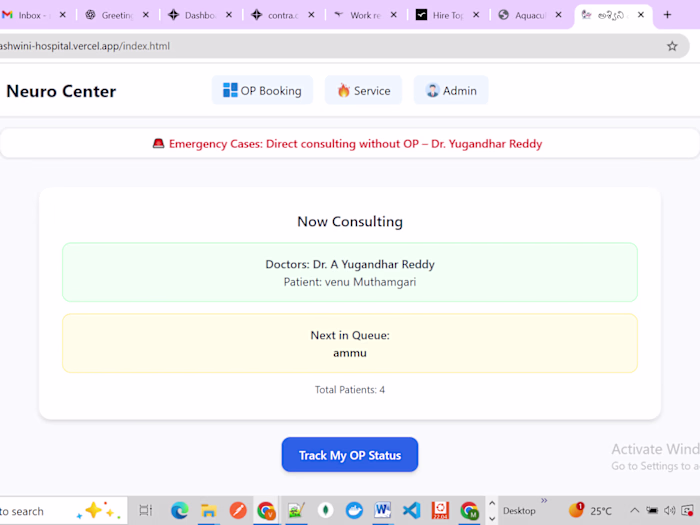Click the 'Total Patients: 4' text
The image size is (700, 525).
coord(350,390)
